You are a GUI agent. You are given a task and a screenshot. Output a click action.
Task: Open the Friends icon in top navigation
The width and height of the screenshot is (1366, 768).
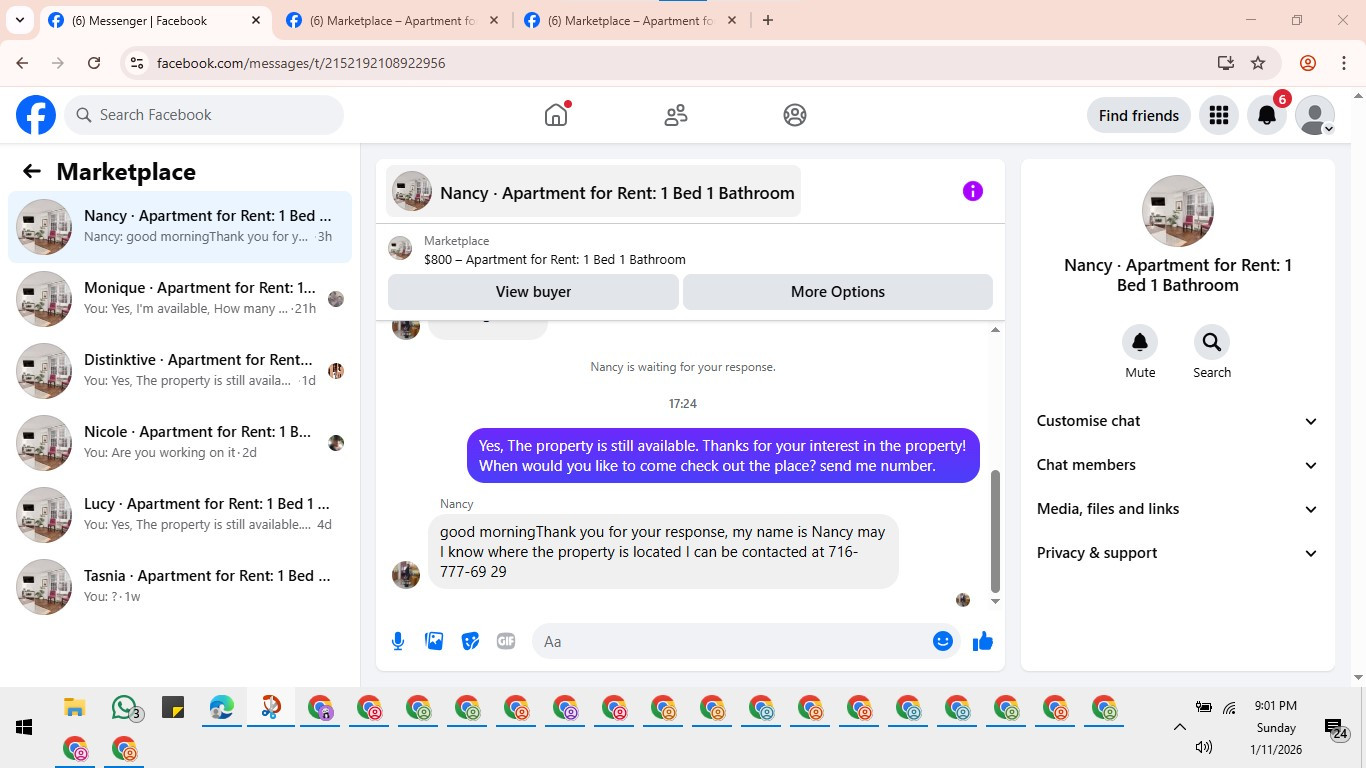click(676, 115)
